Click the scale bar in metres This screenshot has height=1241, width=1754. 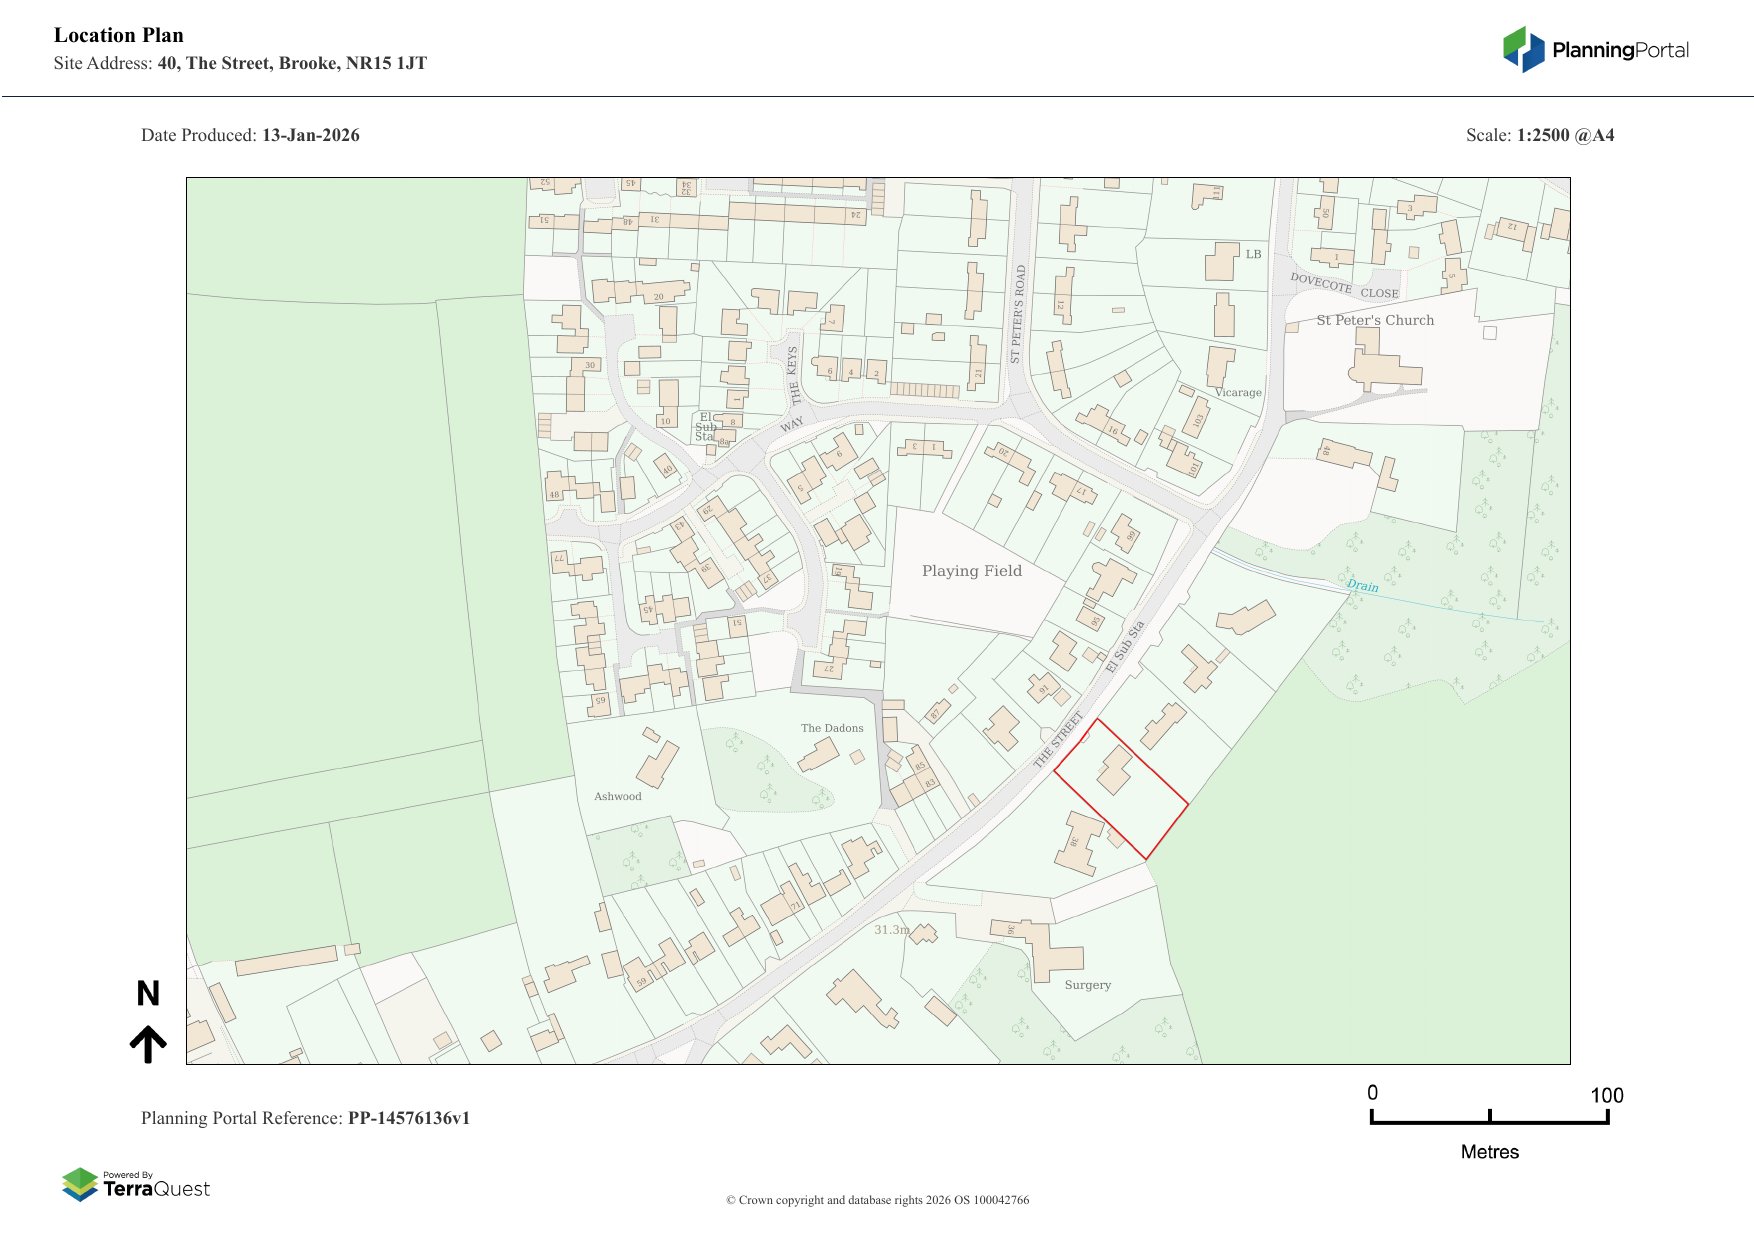coord(1489,1117)
